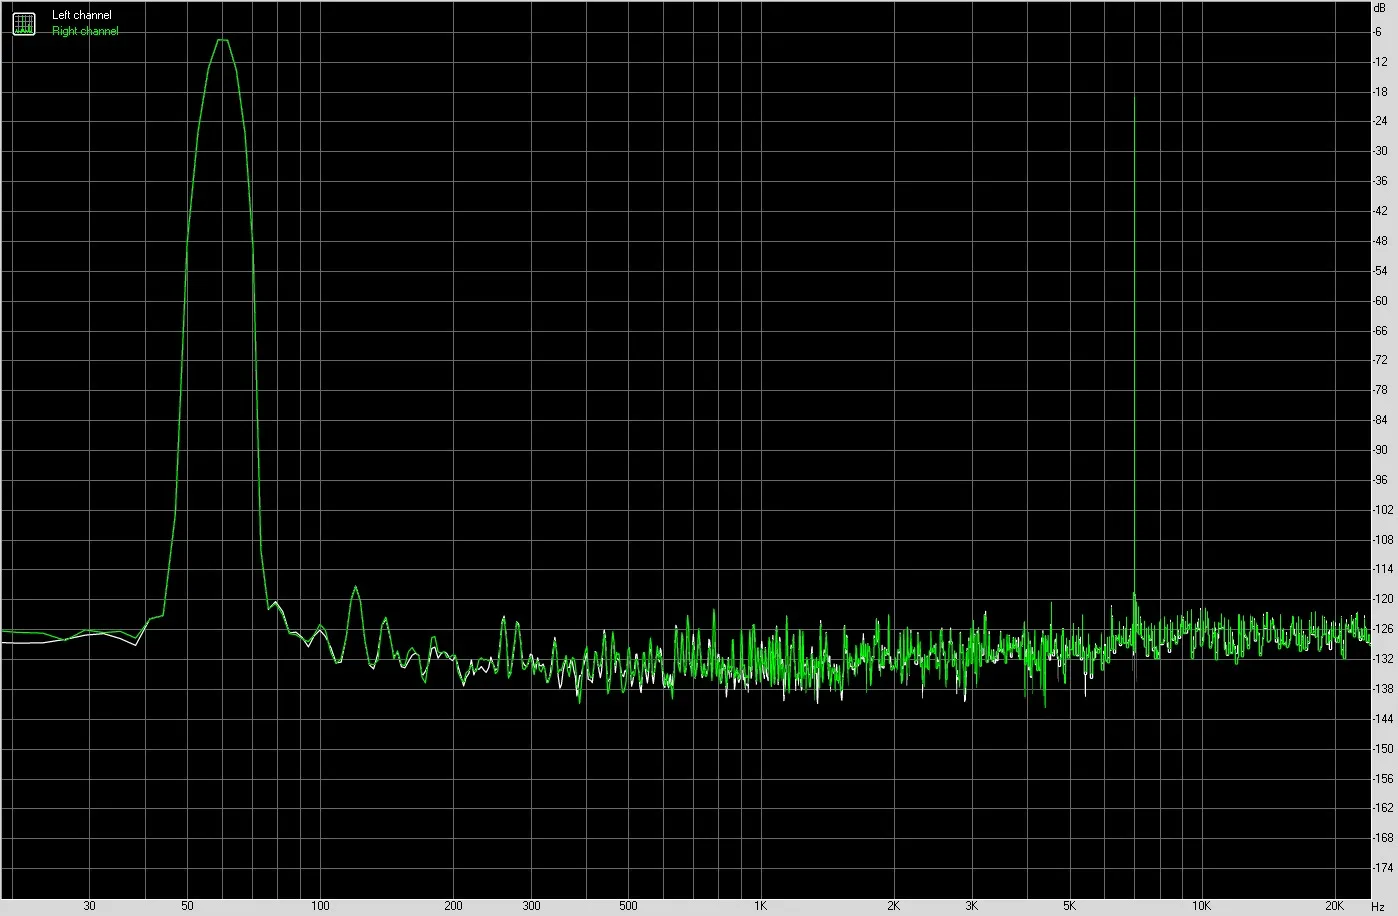Viewport: 1398px width, 916px height.
Task: Click the "-156" dB axis label
Action: [x=1383, y=778]
